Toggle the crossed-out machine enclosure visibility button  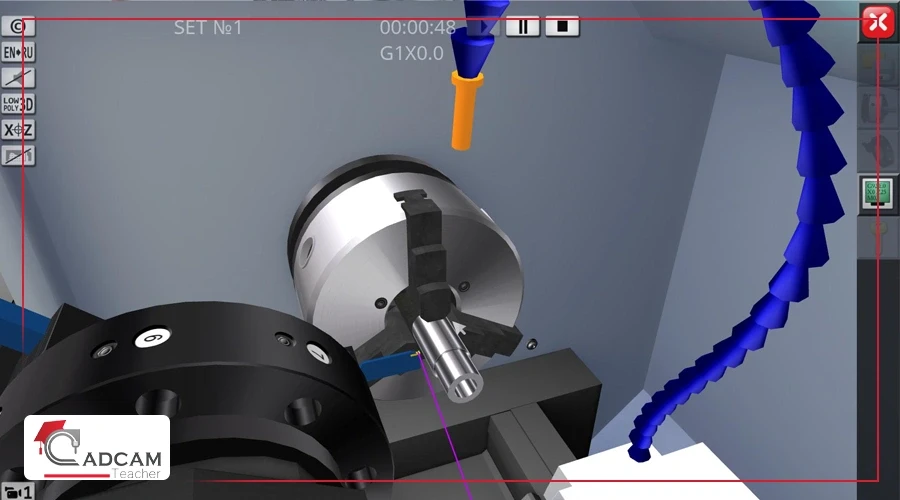18,156
